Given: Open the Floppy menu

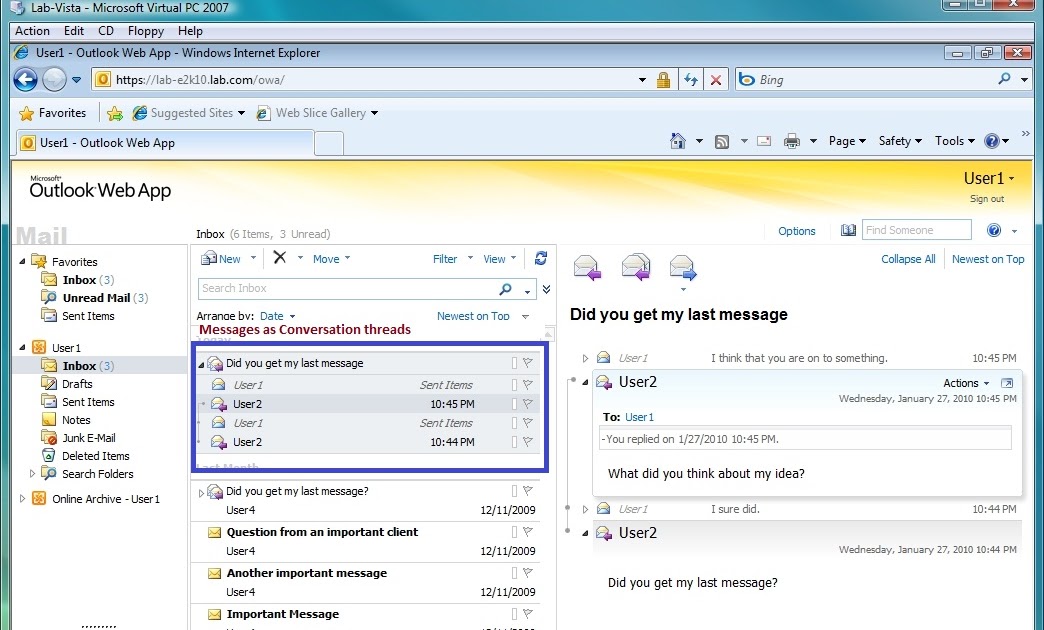Looking at the screenshot, I should point(145,31).
